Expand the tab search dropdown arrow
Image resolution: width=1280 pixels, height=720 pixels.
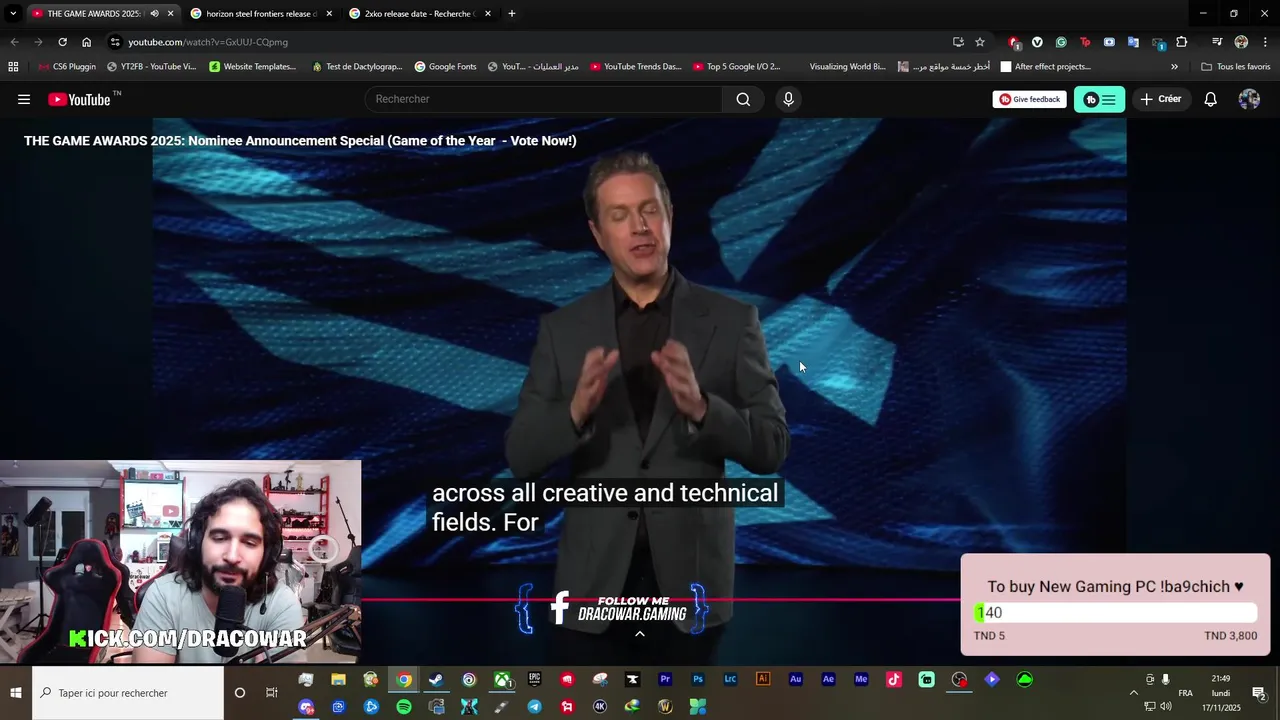click(13, 14)
